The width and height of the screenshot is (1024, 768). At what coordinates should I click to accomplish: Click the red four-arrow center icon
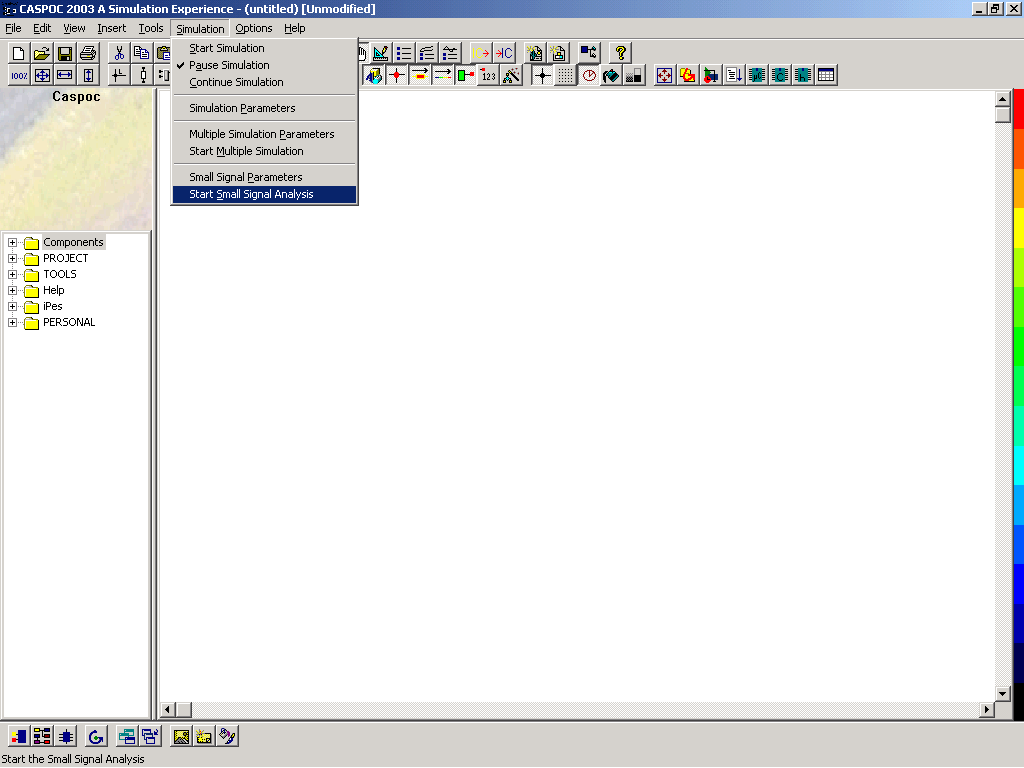(x=664, y=76)
